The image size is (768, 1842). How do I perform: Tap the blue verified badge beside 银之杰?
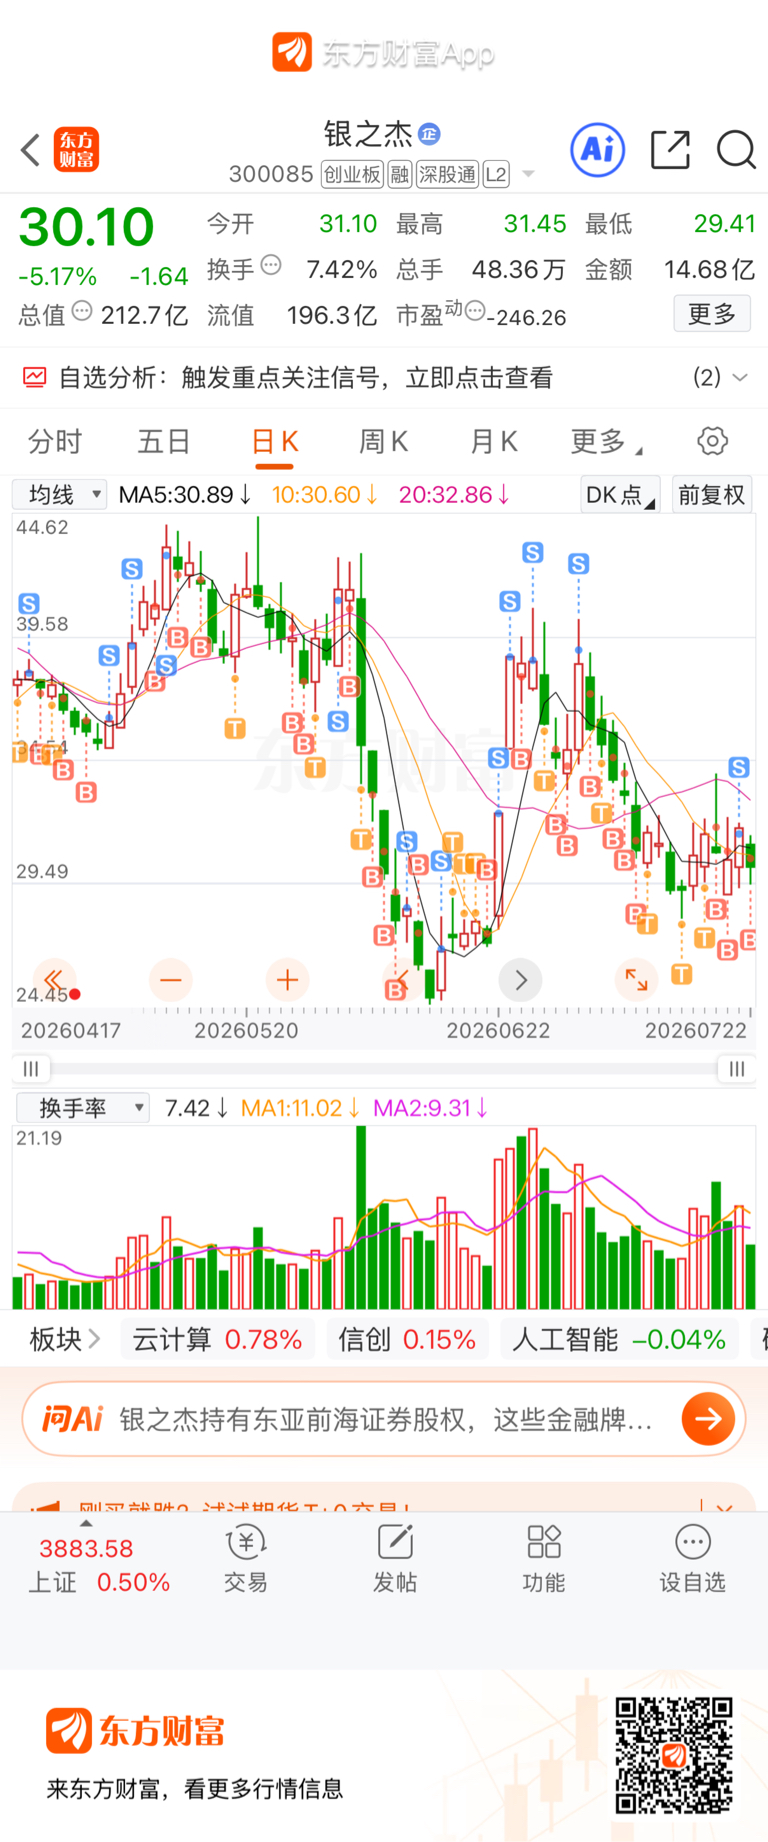(430, 134)
